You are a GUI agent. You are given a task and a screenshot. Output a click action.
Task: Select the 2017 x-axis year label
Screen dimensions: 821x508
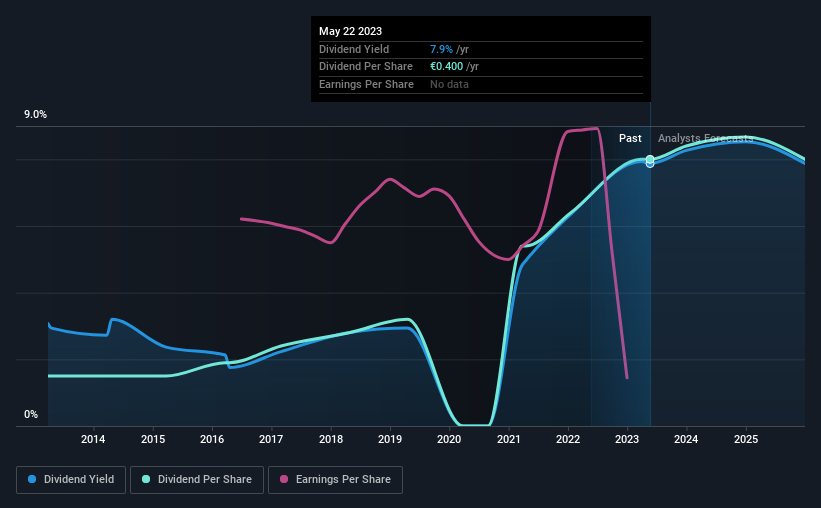pos(271,439)
